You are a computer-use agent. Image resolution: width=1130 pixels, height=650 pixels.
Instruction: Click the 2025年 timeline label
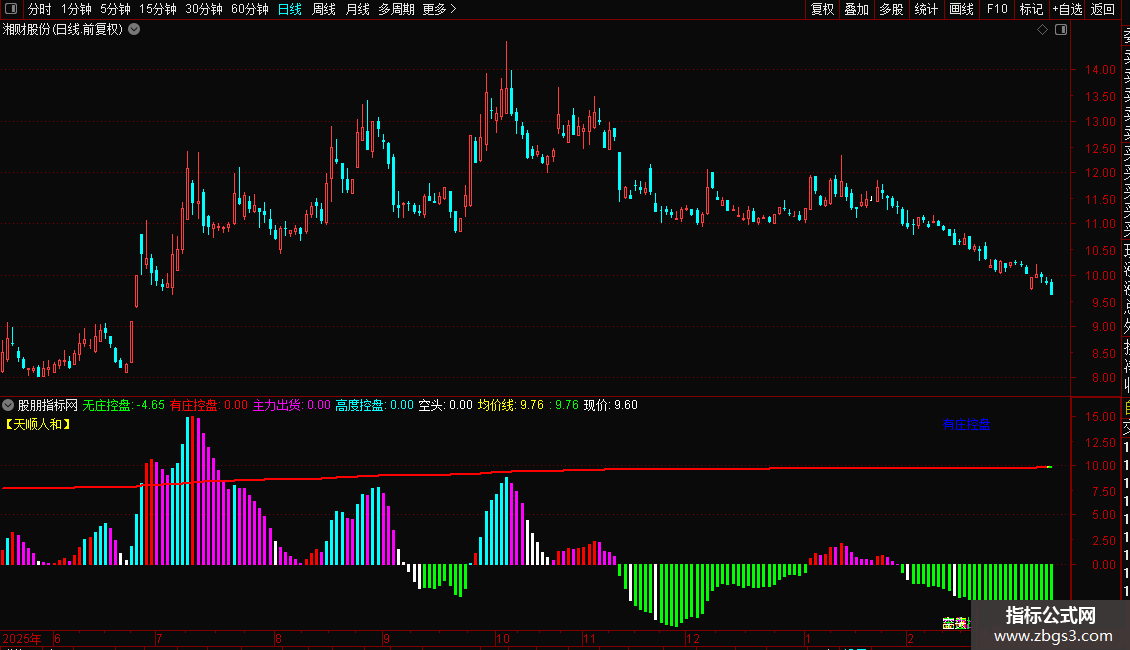pyautogui.click(x=22, y=638)
